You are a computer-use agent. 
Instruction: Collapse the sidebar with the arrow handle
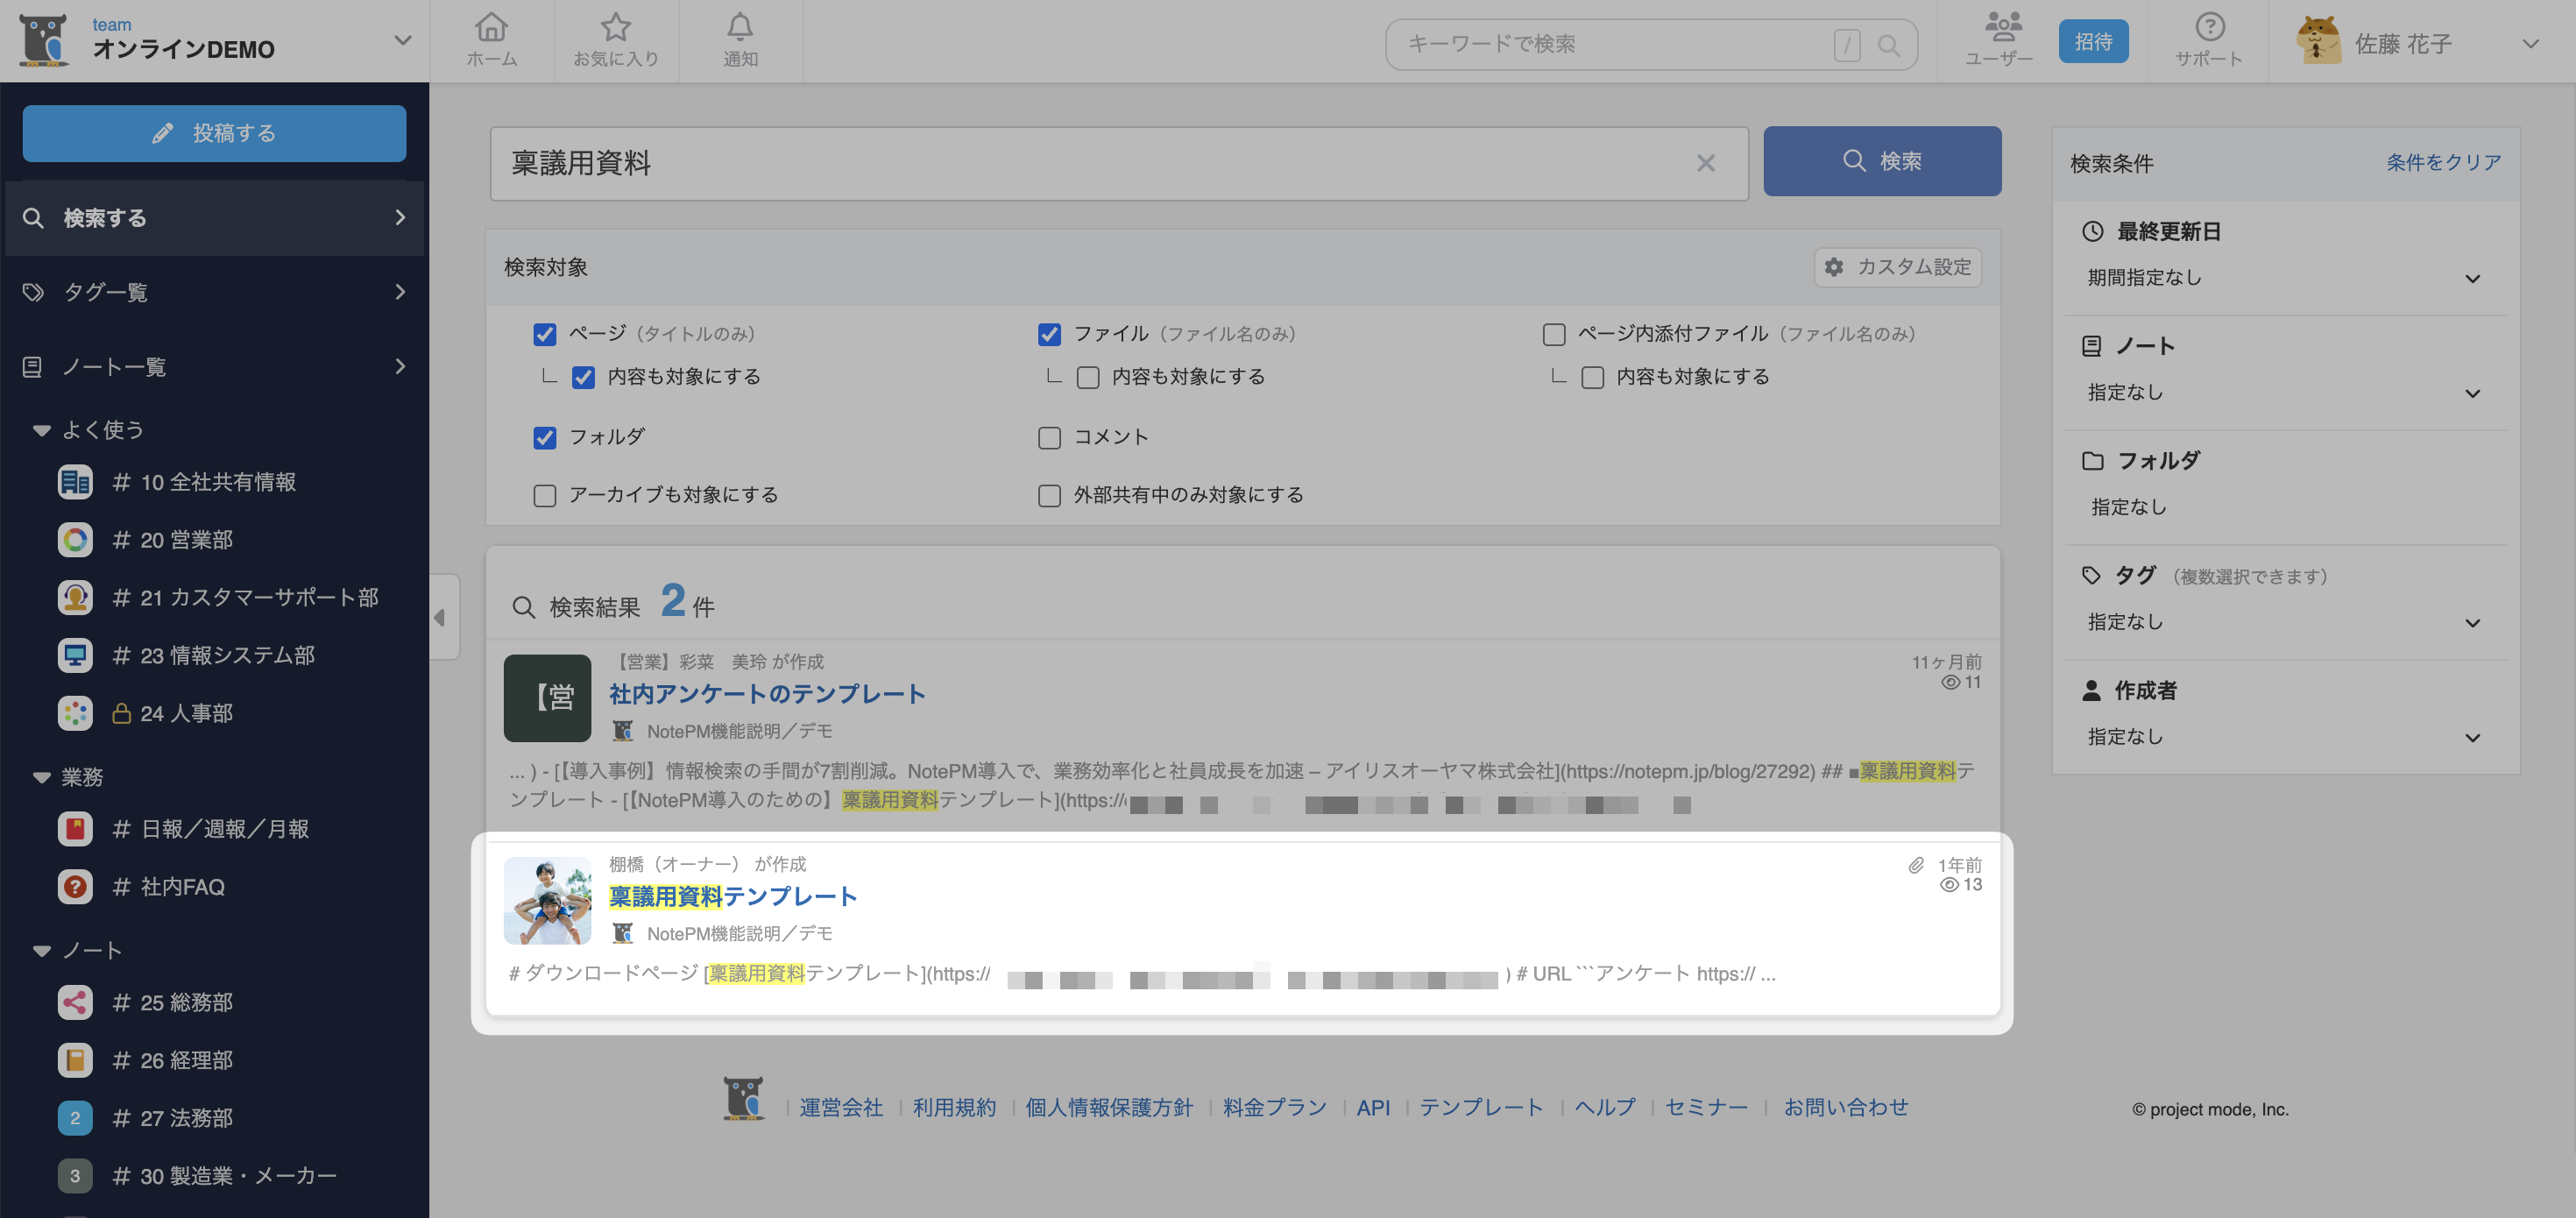click(443, 617)
